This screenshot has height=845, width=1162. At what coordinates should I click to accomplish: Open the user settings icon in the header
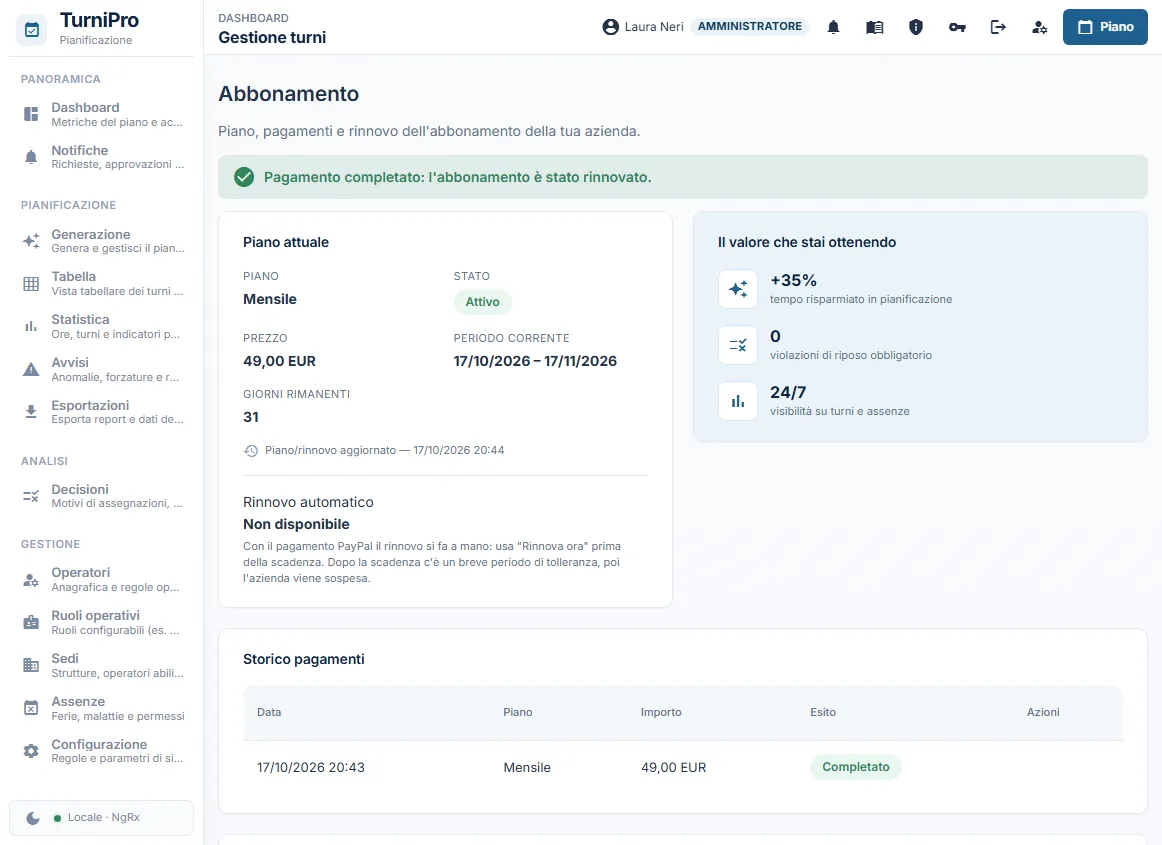click(1039, 27)
